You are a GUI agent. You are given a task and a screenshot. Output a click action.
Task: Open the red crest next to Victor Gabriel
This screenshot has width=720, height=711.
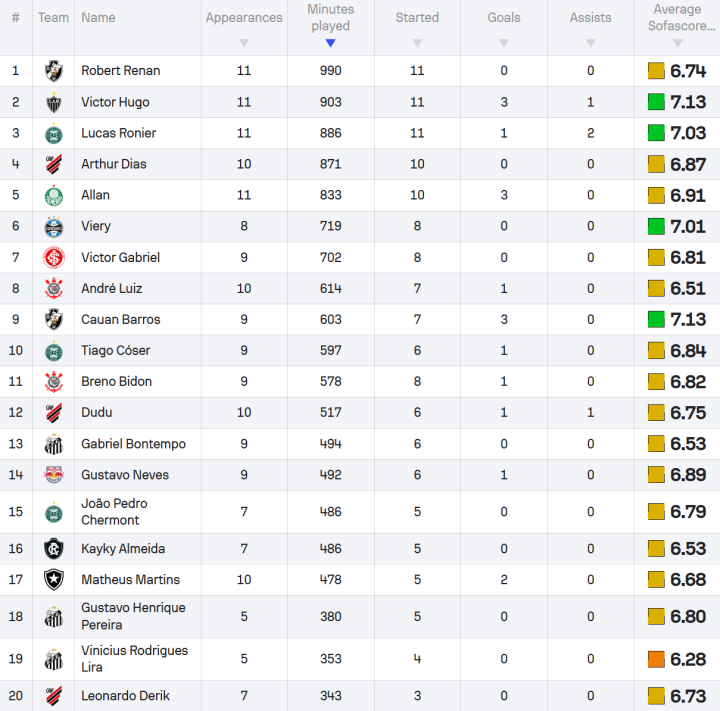pos(53,258)
